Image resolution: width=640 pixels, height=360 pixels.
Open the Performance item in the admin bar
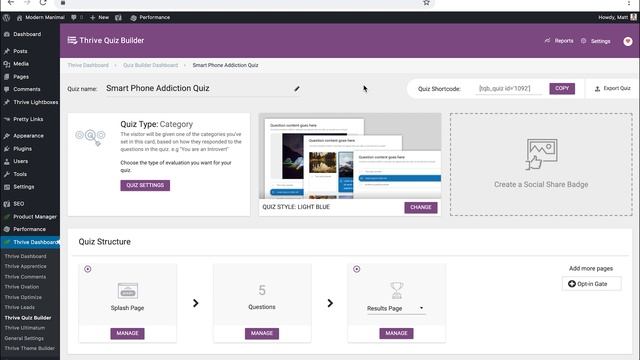click(x=150, y=18)
